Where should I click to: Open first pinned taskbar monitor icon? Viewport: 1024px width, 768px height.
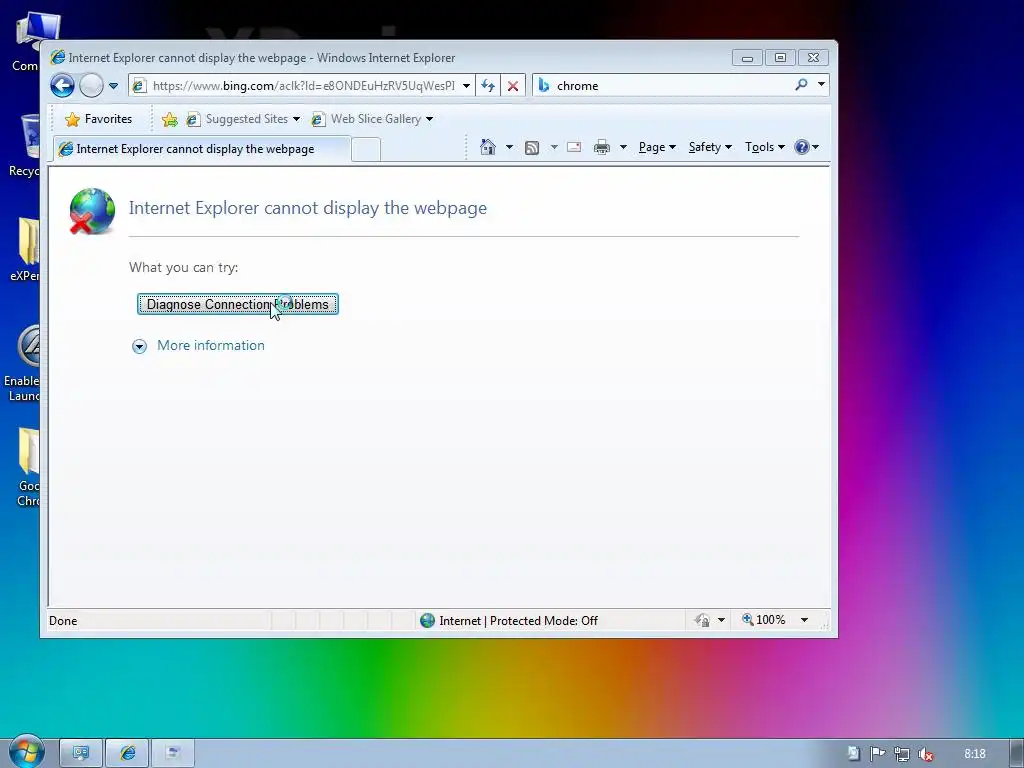coord(81,754)
